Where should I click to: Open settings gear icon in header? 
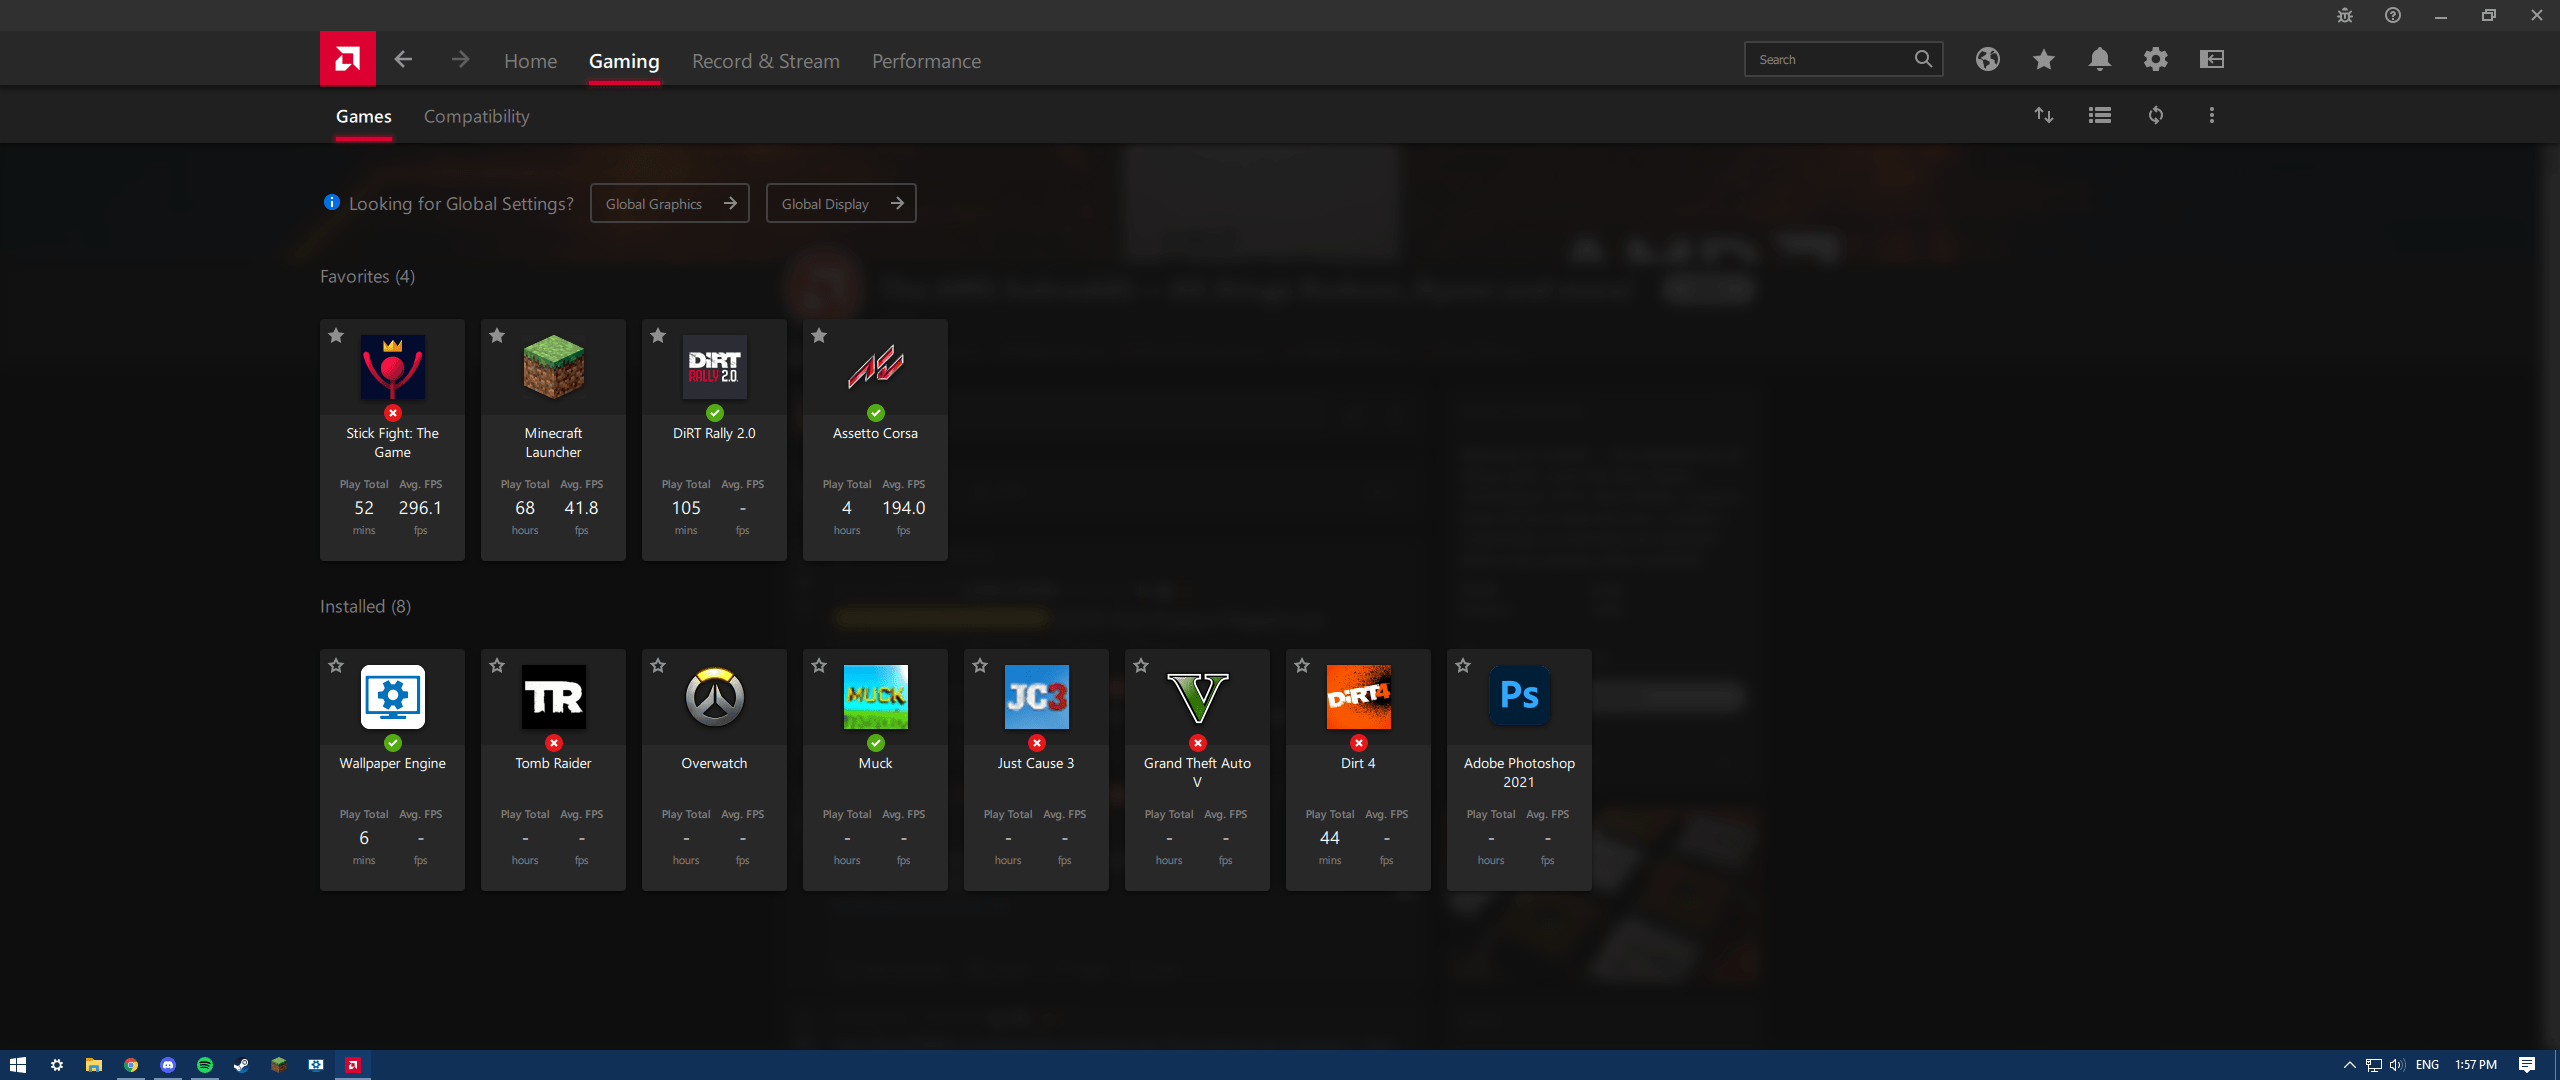point(2155,59)
